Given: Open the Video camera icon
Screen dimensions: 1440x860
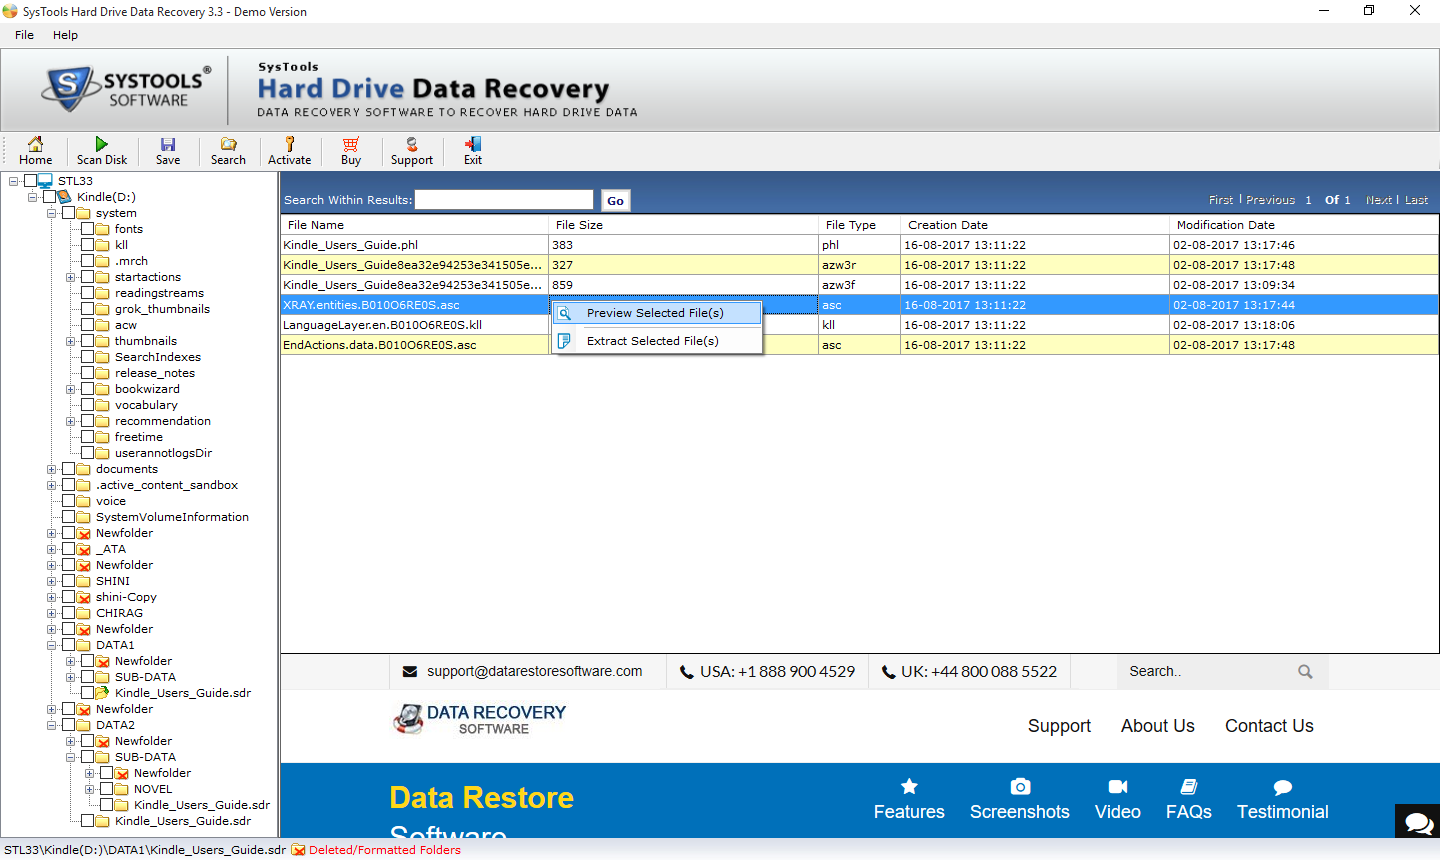Looking at the screenshot, I should 1118,786.
